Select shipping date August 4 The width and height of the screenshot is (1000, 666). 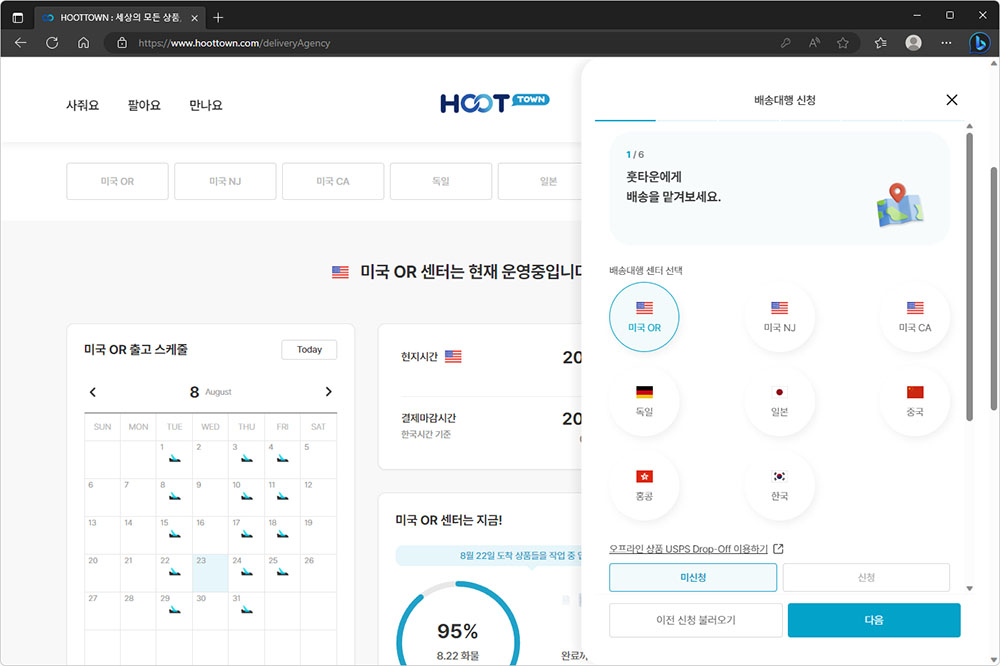click(x=282, y=459)
